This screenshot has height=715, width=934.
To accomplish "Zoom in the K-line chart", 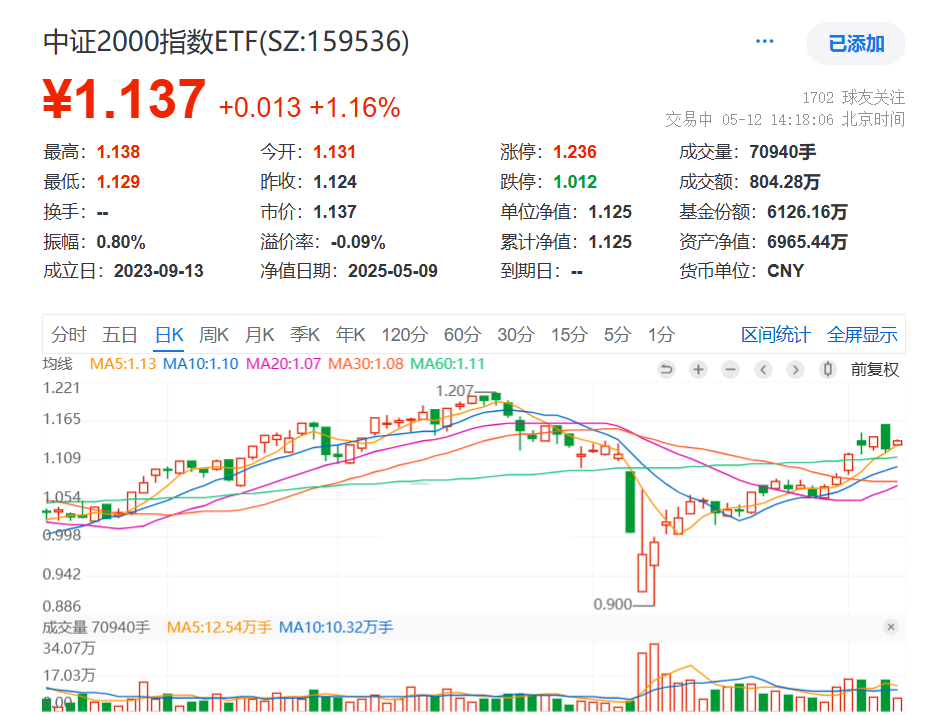I will 698,370.
